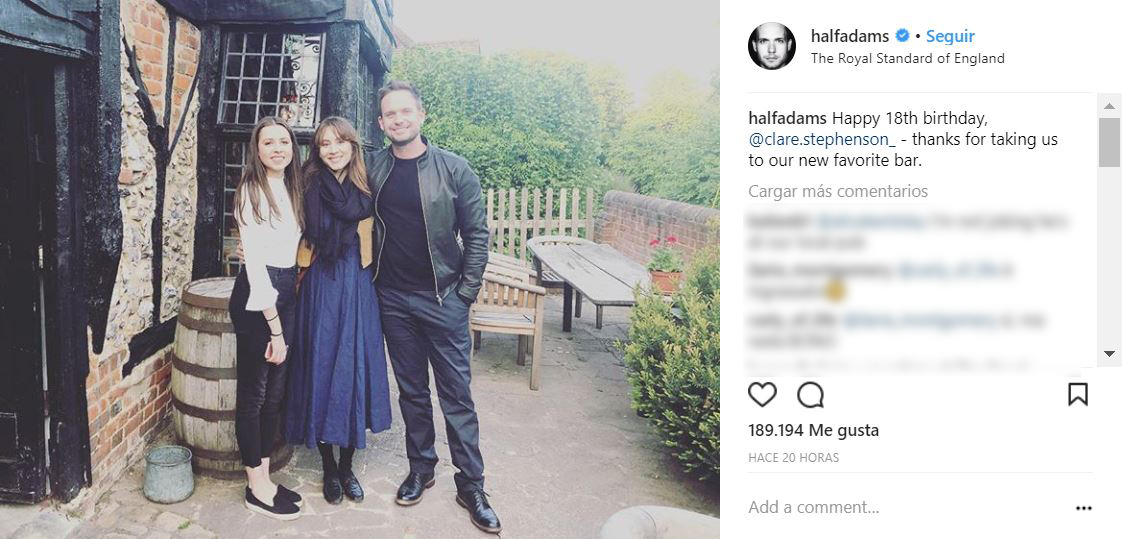The height and width of the screenshot is (539, 1122).
Task: Click the post photo of three people
Action: pyautogui.click(x=360, y=270)
